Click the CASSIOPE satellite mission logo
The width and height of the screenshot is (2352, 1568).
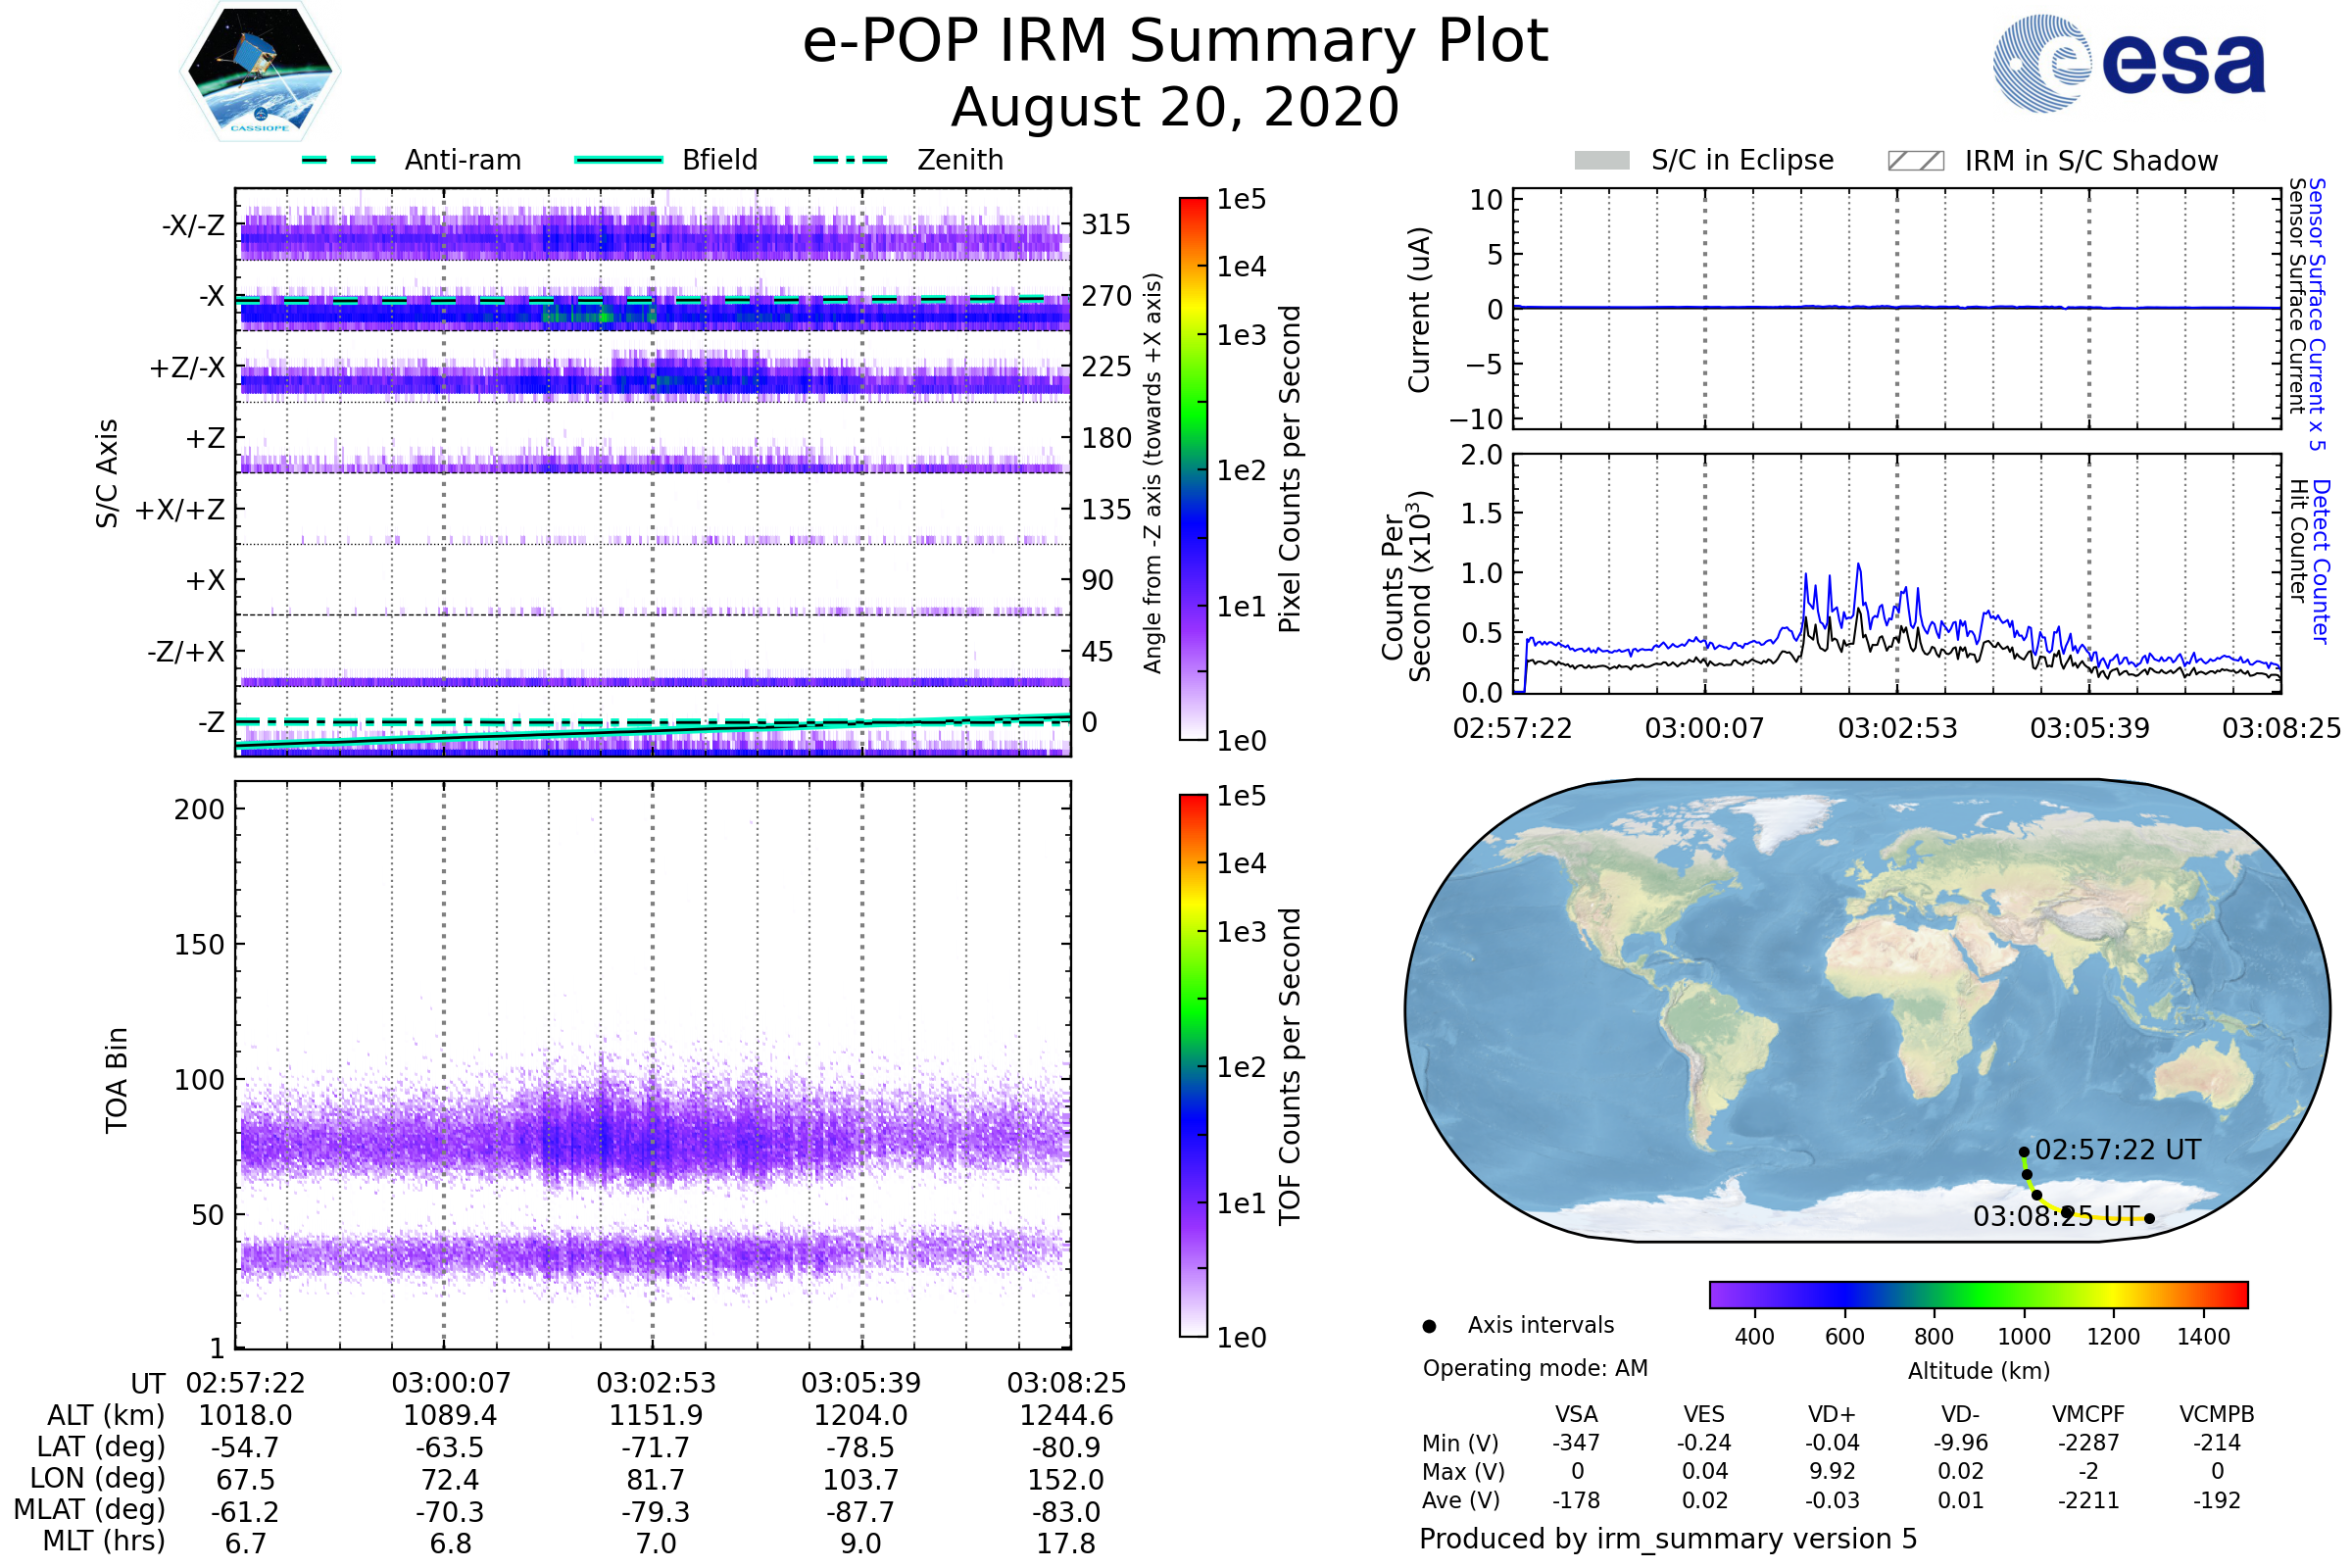[x=260, y=72]
